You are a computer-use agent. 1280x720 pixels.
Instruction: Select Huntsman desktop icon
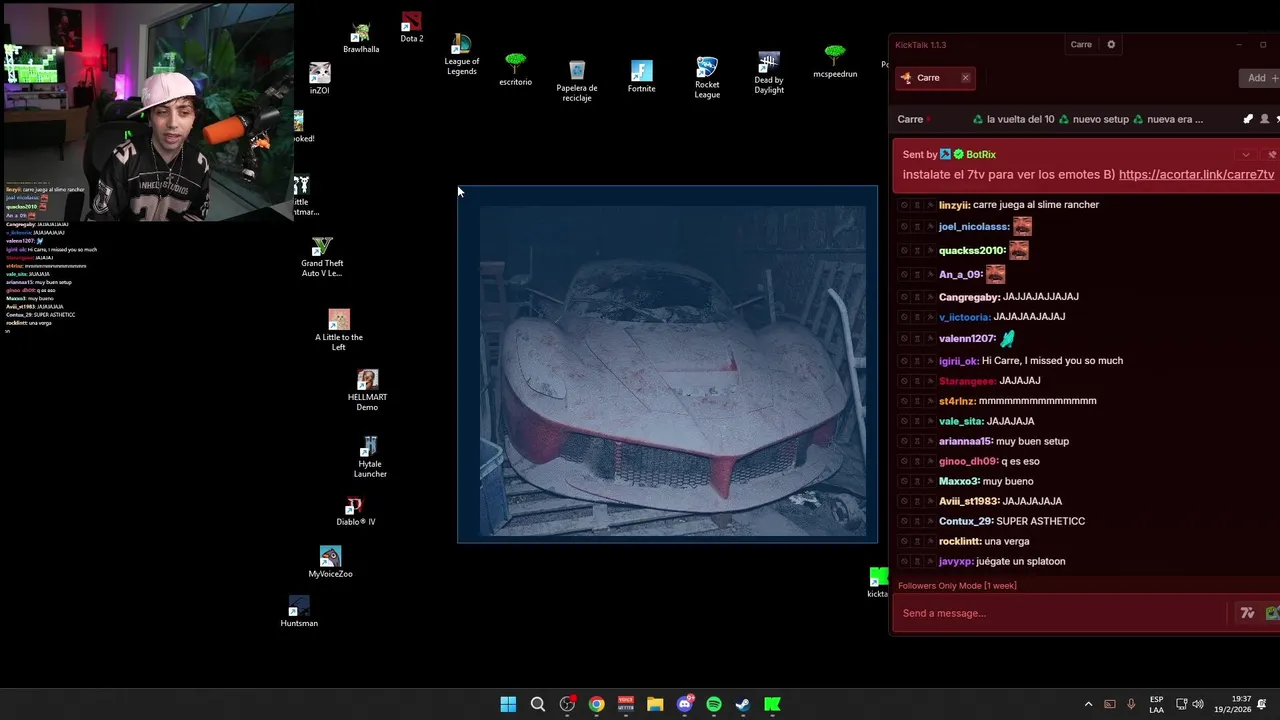point(299,612)
